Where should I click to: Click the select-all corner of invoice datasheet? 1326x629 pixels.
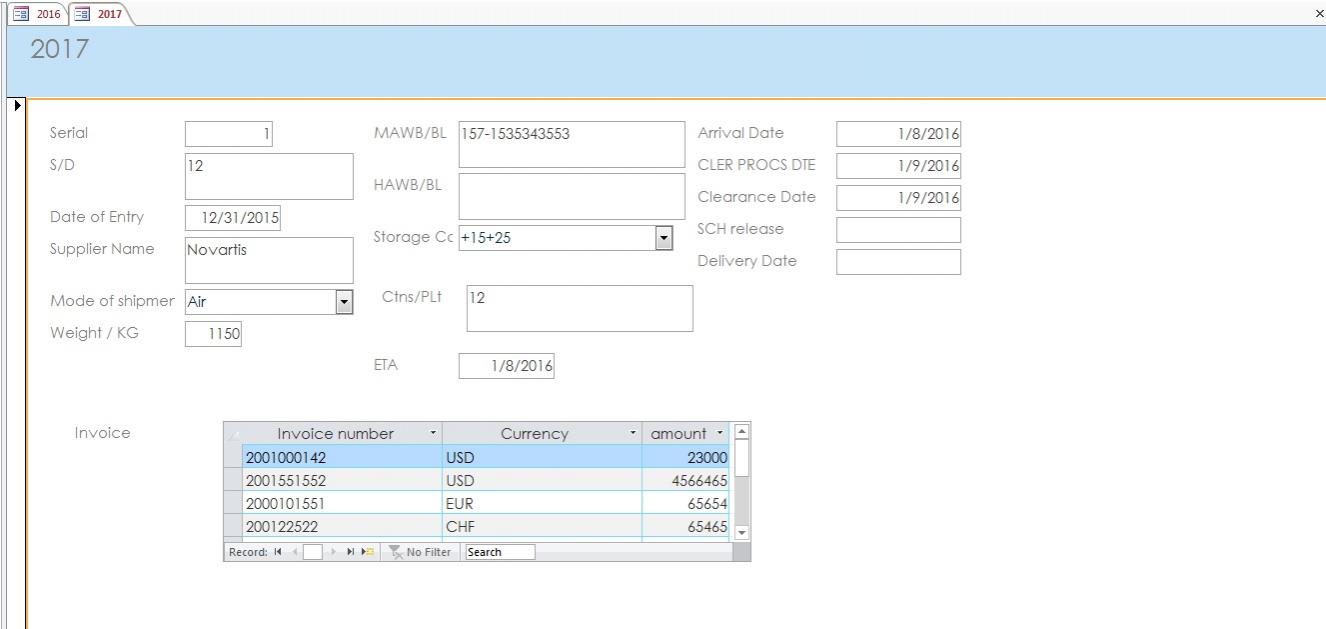233,433
